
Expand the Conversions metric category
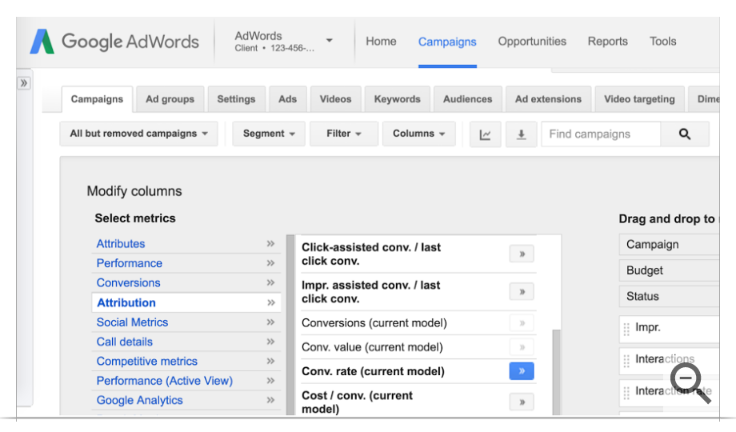tap(186, 283)
